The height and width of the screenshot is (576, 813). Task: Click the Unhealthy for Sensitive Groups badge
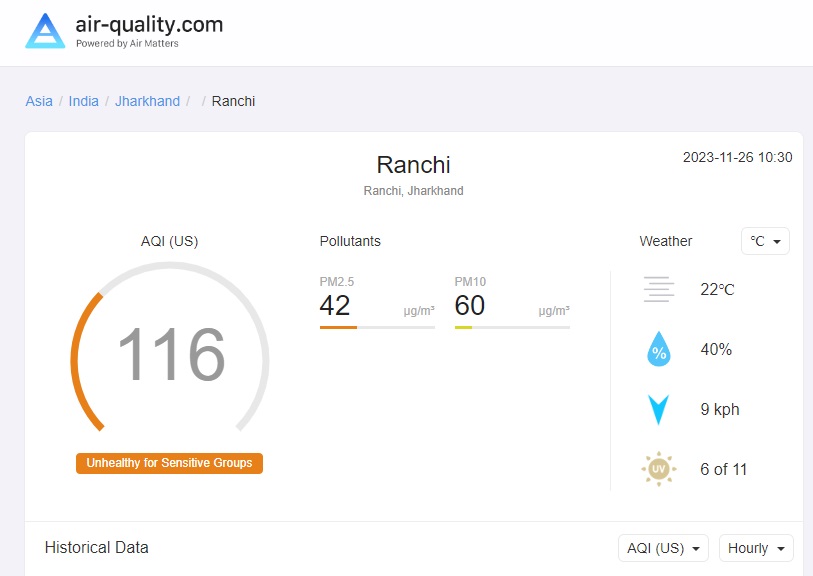click(170, 463)
